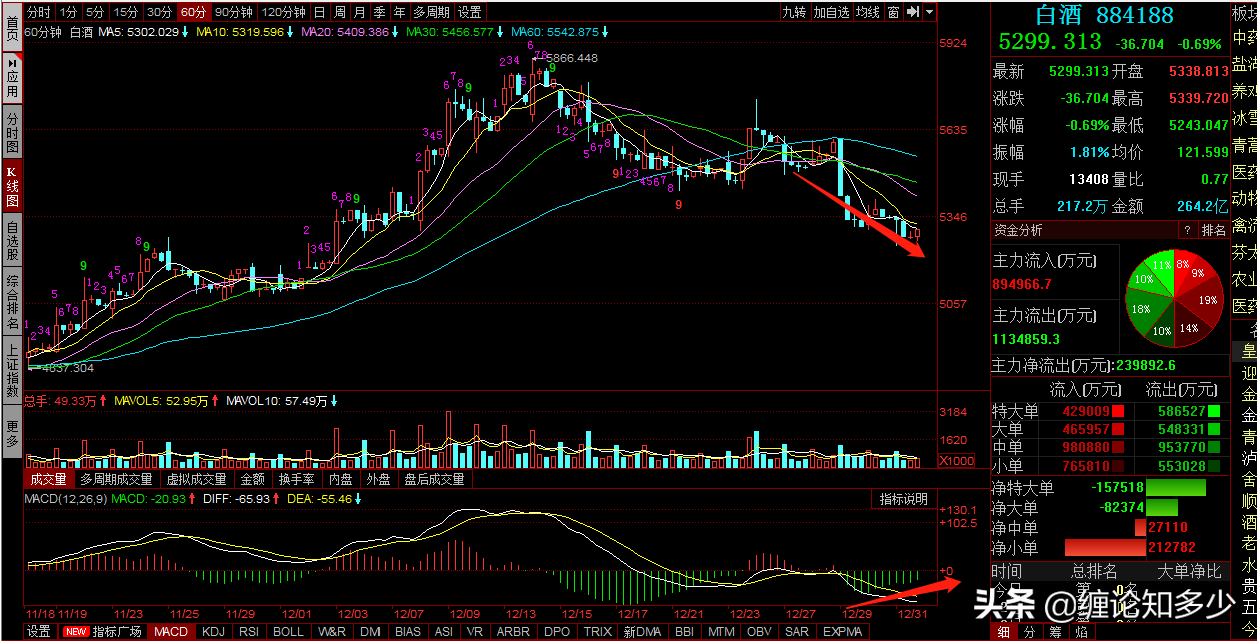Switch to the 分时 intraday view
Screen dimensions: 1257x641
[x=38, y=12]
